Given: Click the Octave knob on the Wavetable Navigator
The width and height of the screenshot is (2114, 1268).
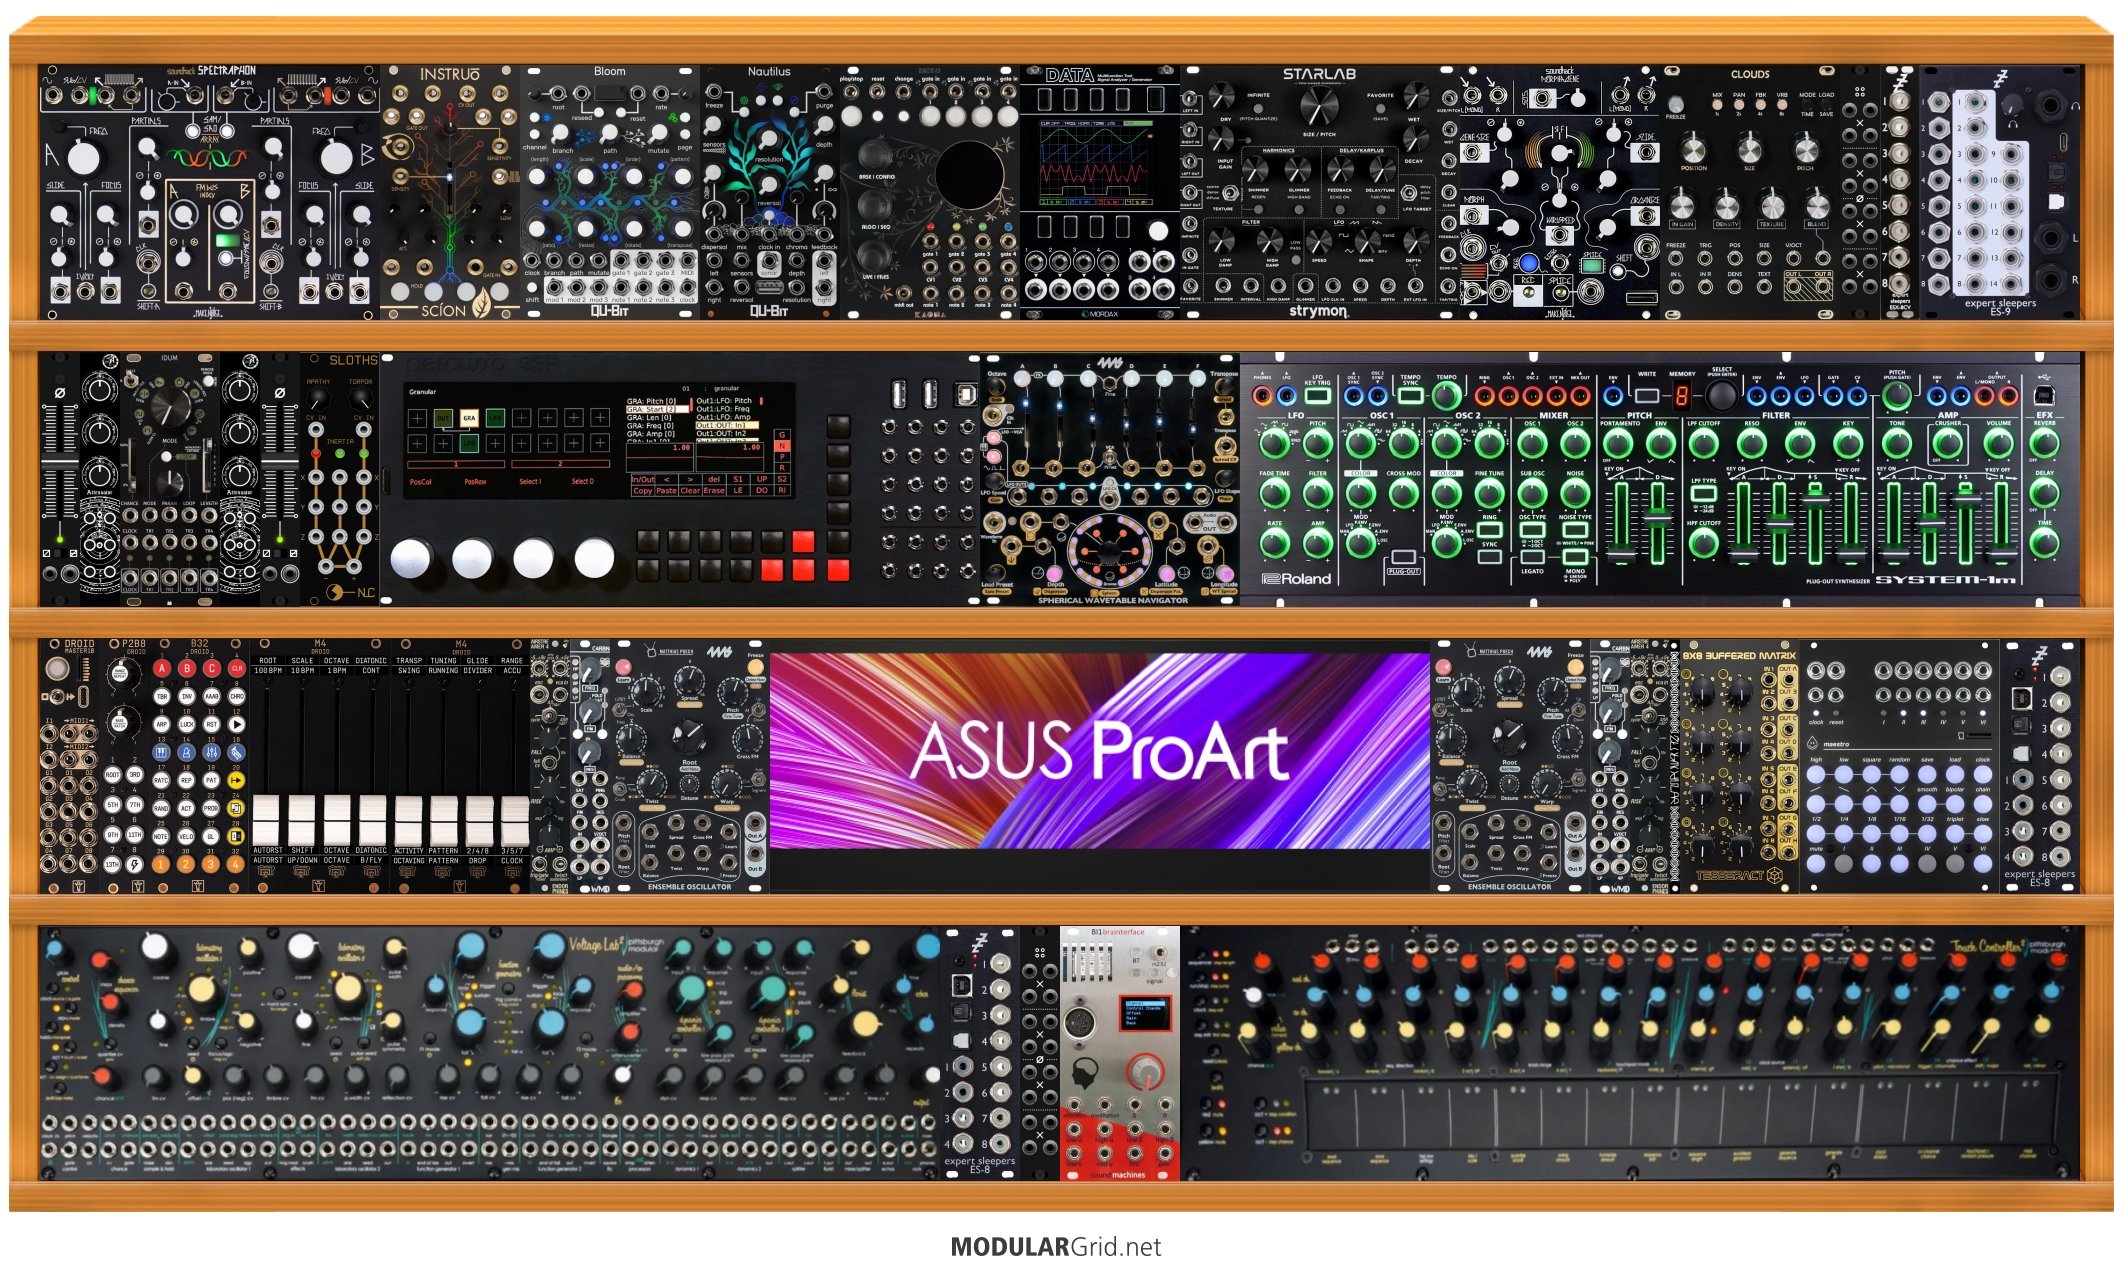Looking at the screenshot, I should (996, 386).
